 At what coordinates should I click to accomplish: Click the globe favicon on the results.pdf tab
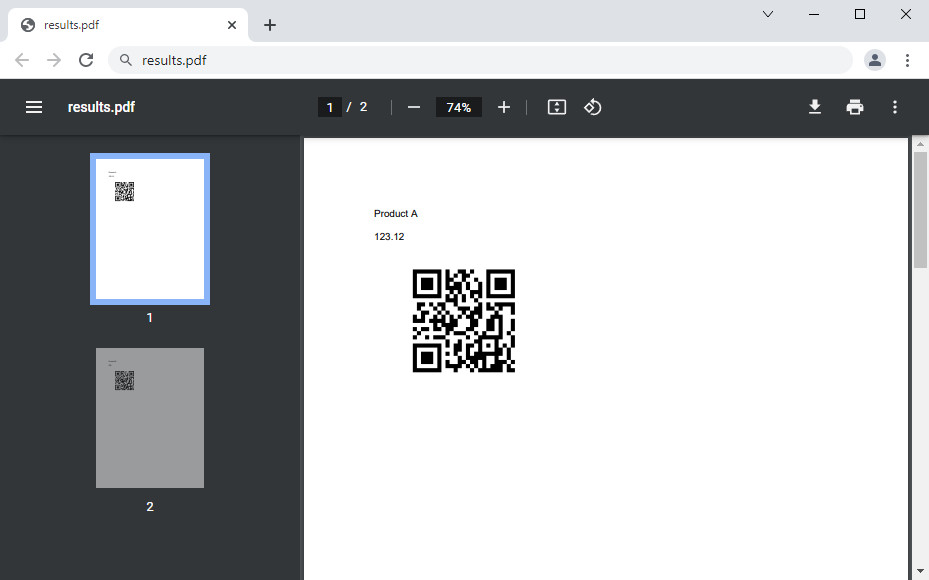pyautogui.click(x=28, y=25)
